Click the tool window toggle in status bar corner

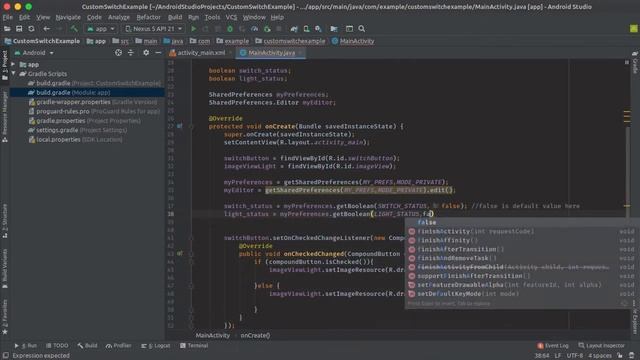pyautogui.click(x=6, y=356)
